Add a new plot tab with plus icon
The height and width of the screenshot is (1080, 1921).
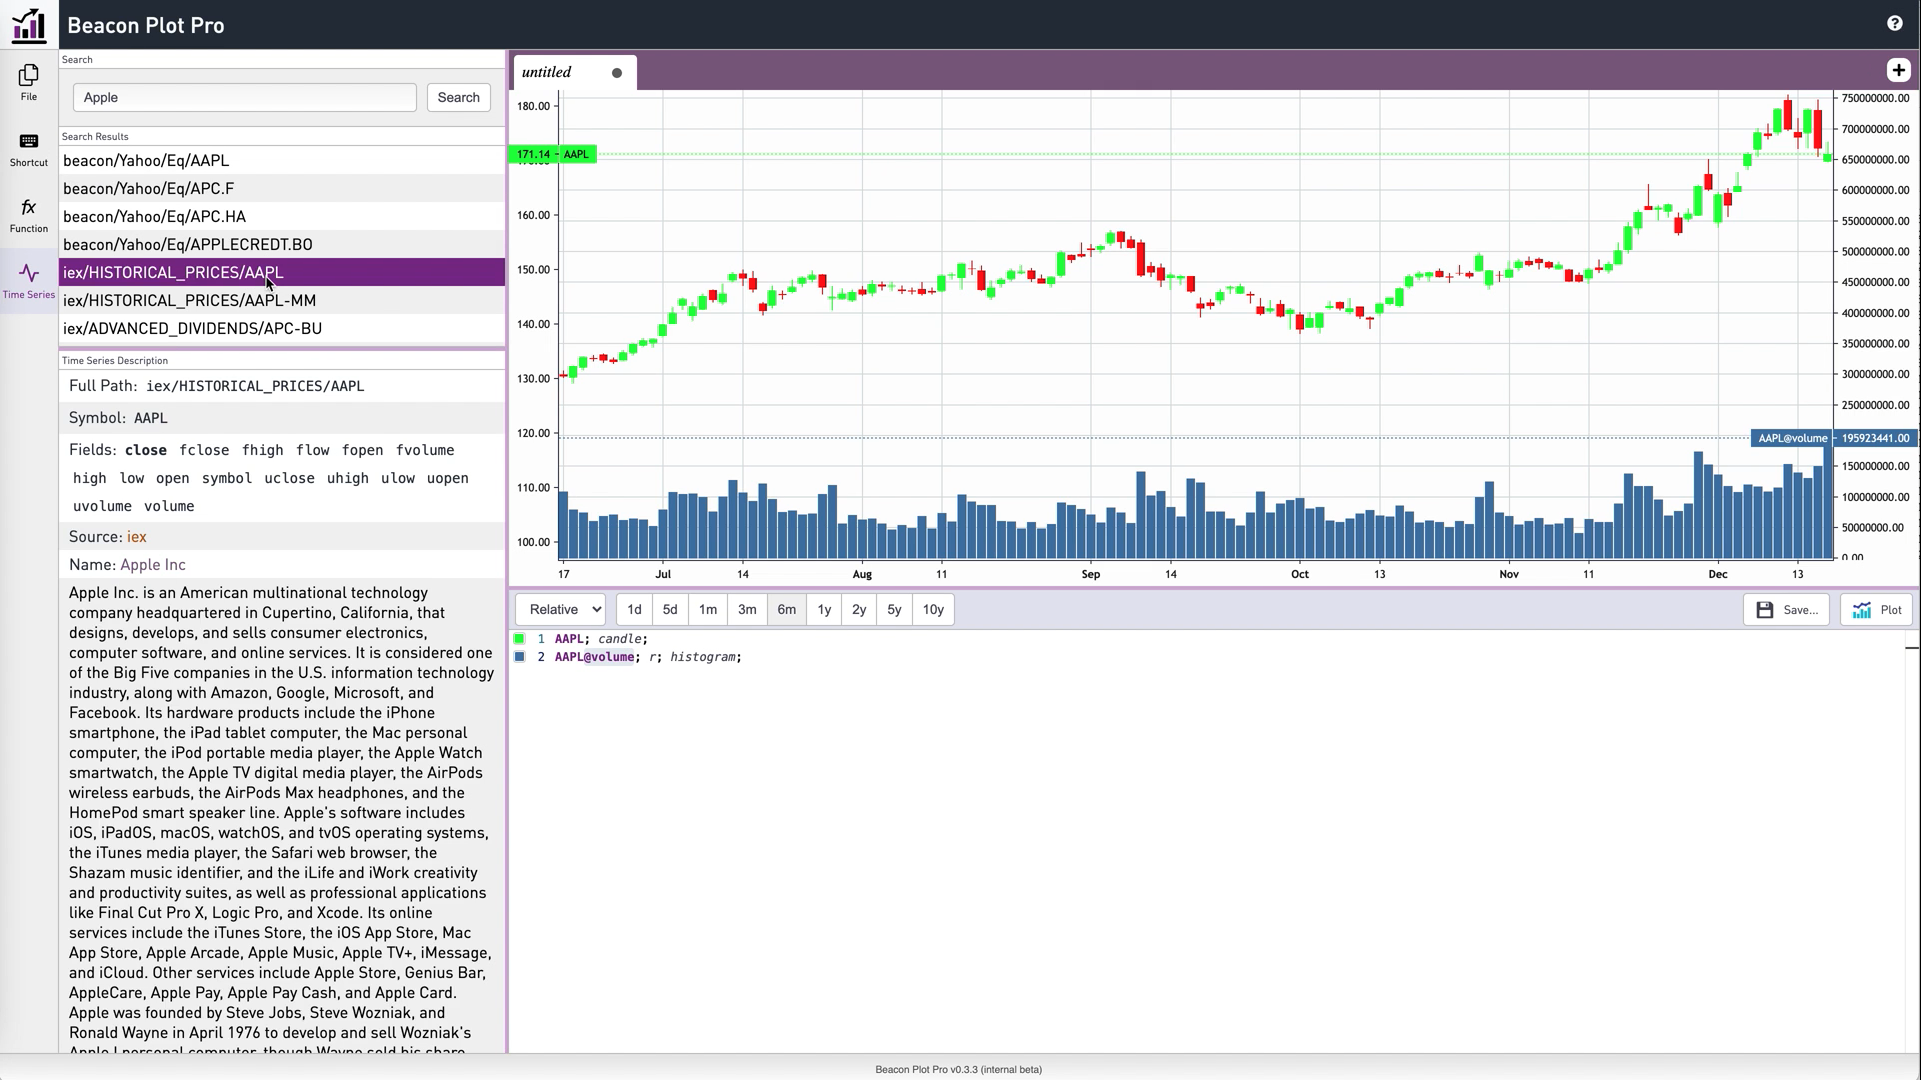pos(1898,70)
